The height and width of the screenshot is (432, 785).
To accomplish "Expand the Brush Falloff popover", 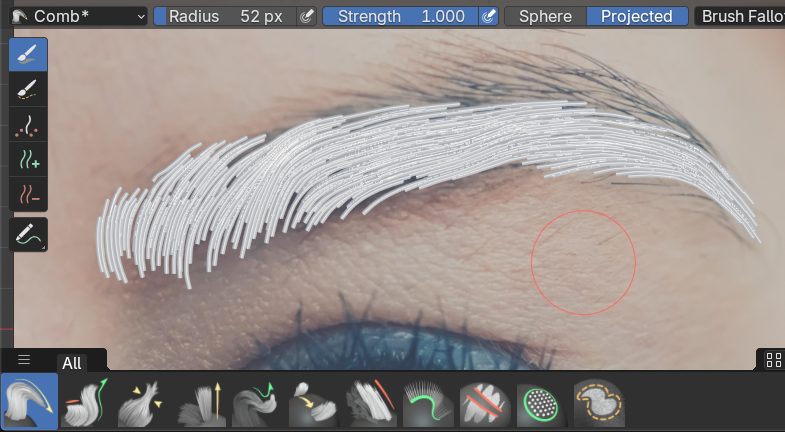I will [x=741, y=17].
